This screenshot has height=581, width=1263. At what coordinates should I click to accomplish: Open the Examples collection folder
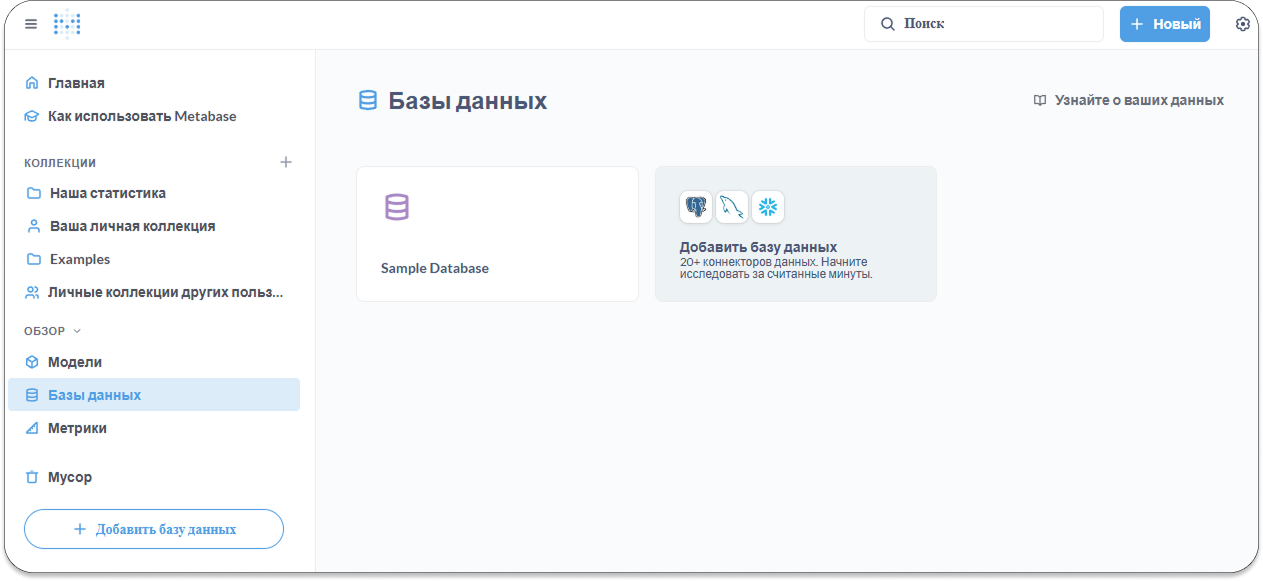click(80, 259)
